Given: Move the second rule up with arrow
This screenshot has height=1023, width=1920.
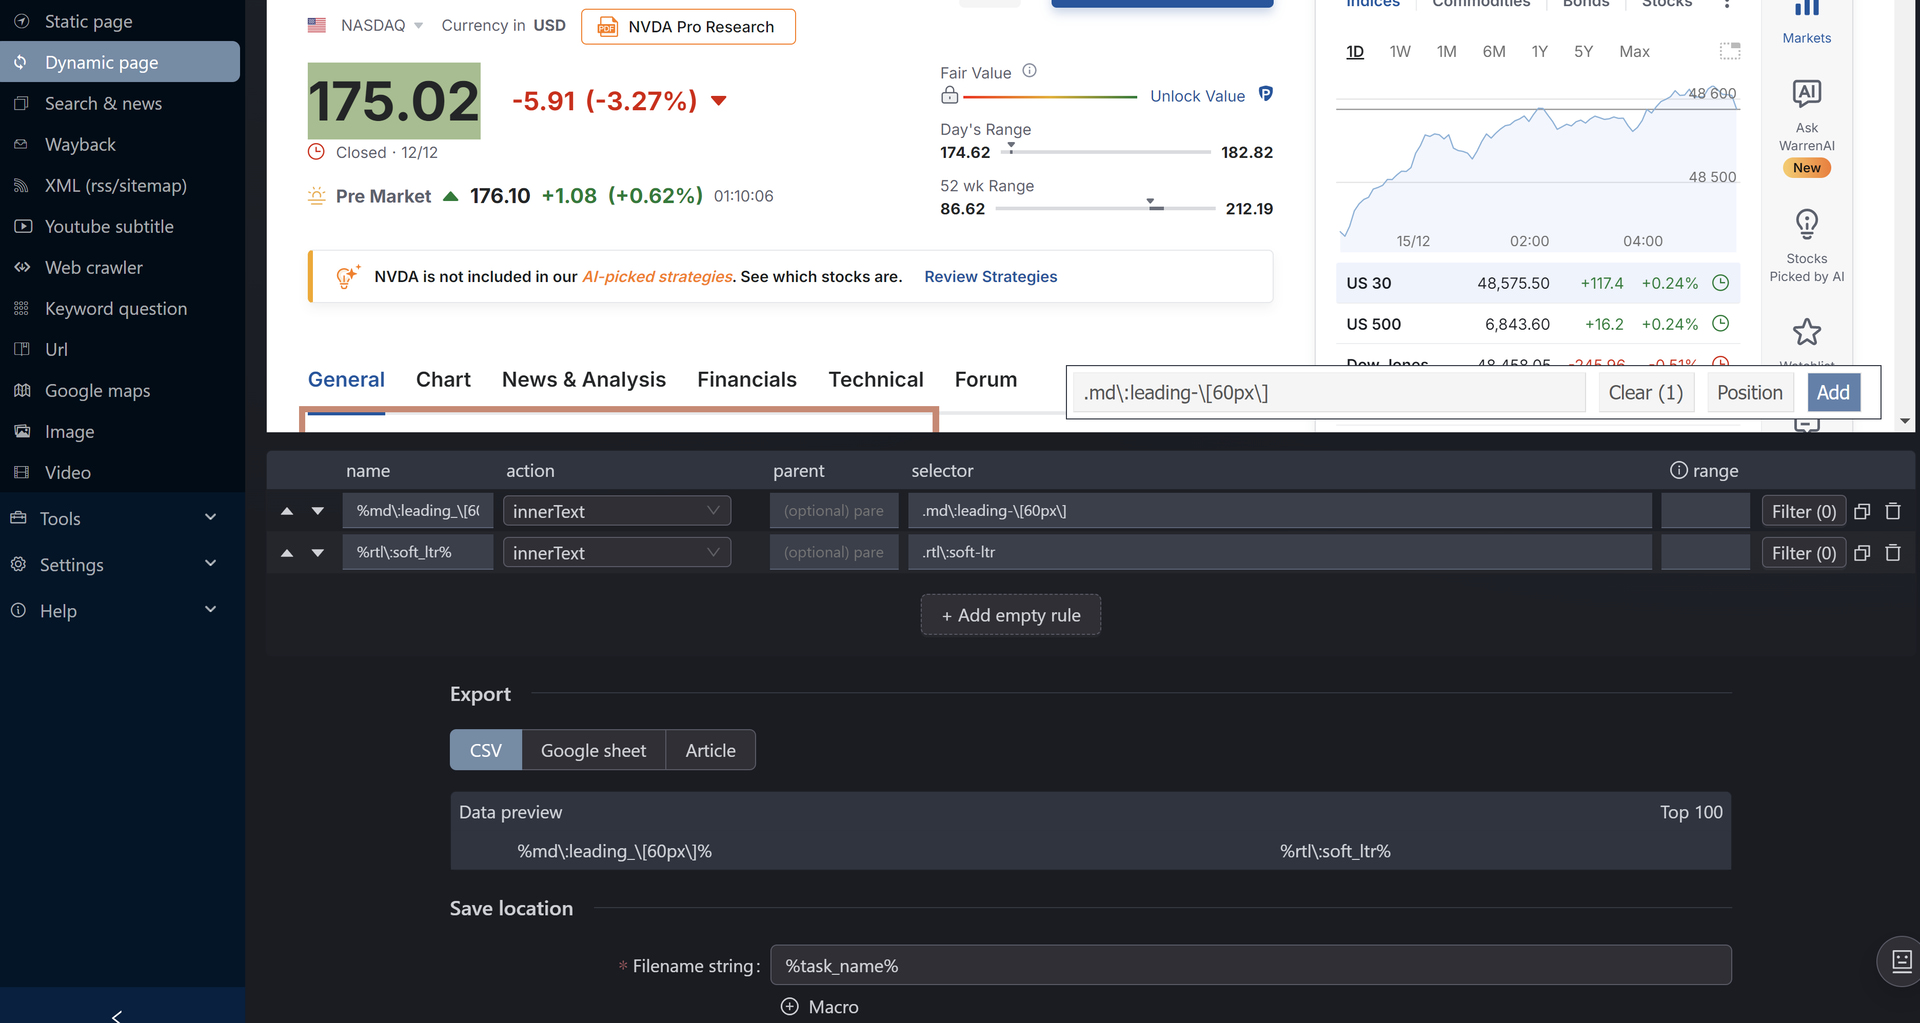Looking at the screenshot, I should tap(287, 553).
